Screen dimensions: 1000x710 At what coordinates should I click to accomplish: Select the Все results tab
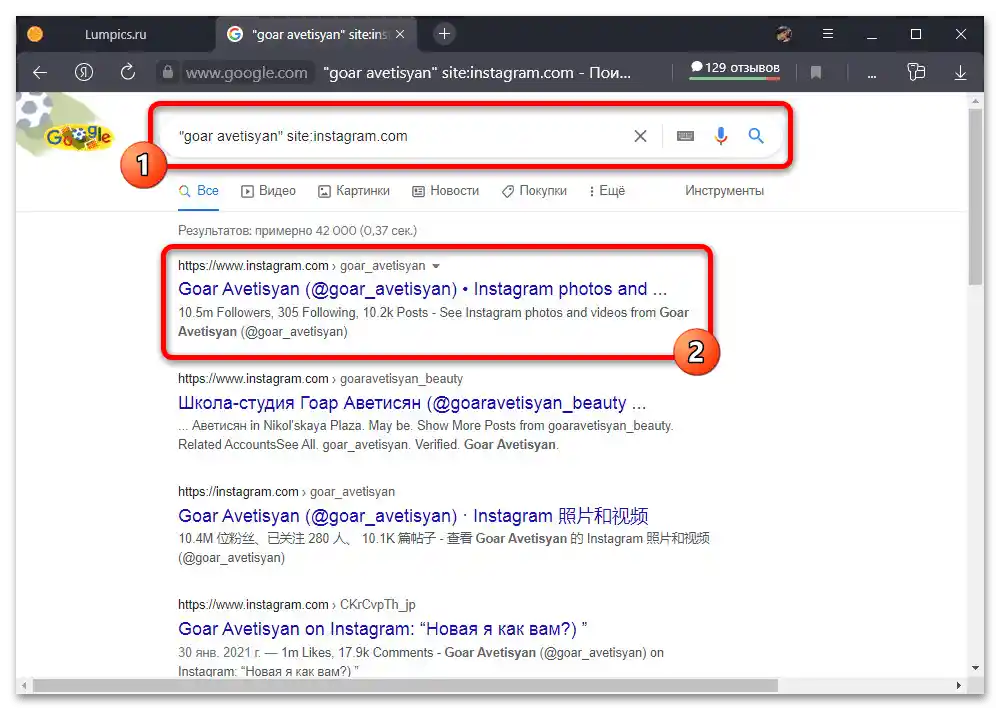tap(200, 191)
